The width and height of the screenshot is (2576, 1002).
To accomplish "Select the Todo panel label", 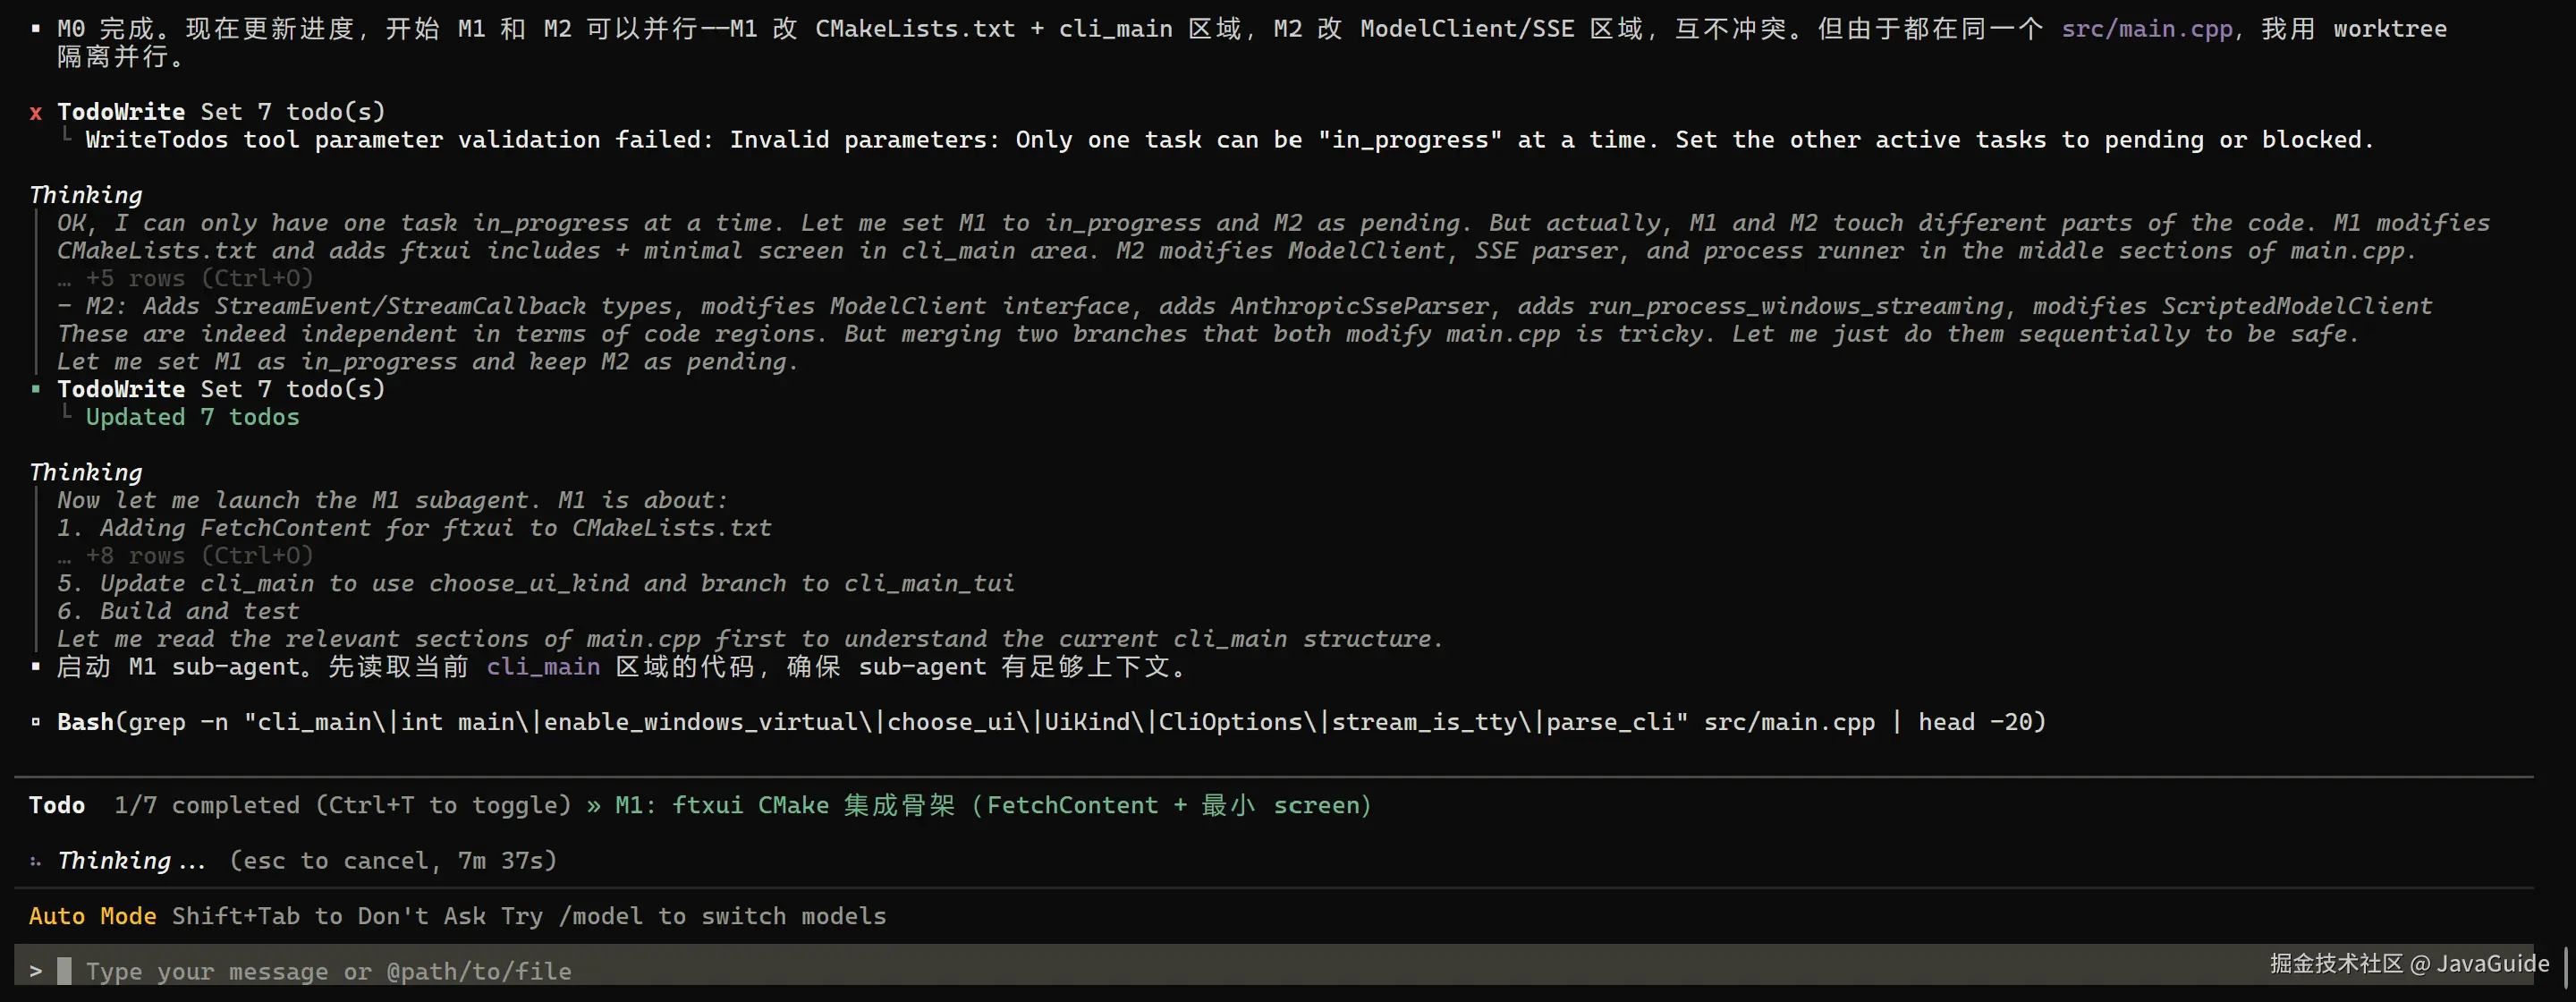I will coord(57,805).
